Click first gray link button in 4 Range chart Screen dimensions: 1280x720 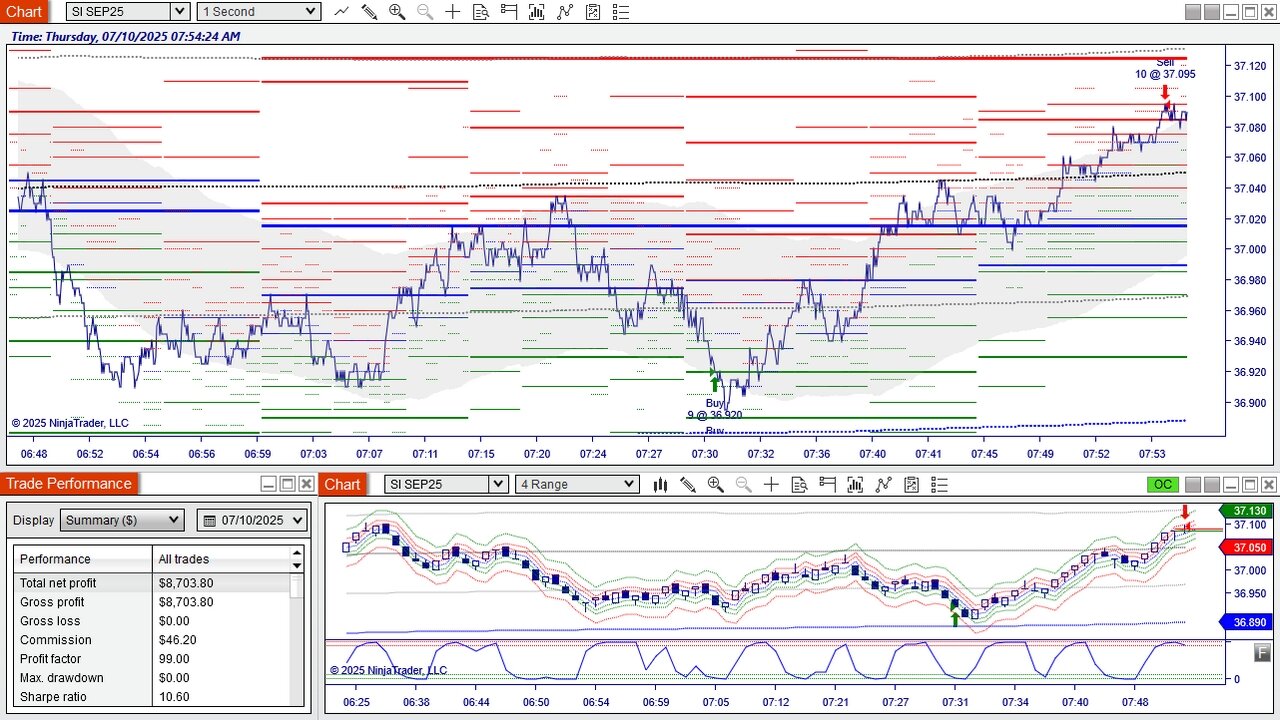pos(1193,484)
